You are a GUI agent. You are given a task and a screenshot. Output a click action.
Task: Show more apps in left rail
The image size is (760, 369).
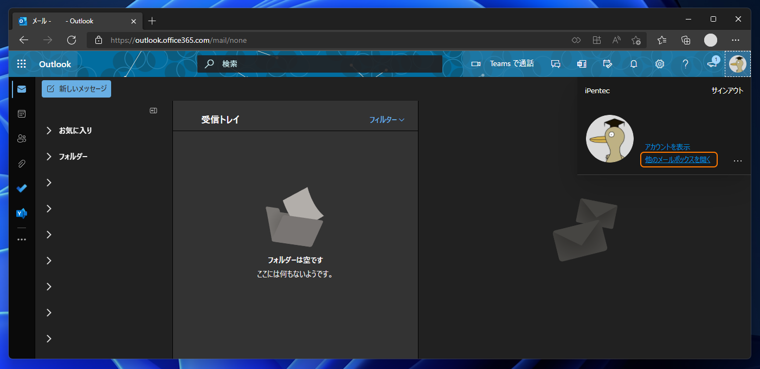pyautogui.click(x=21, y=239)
